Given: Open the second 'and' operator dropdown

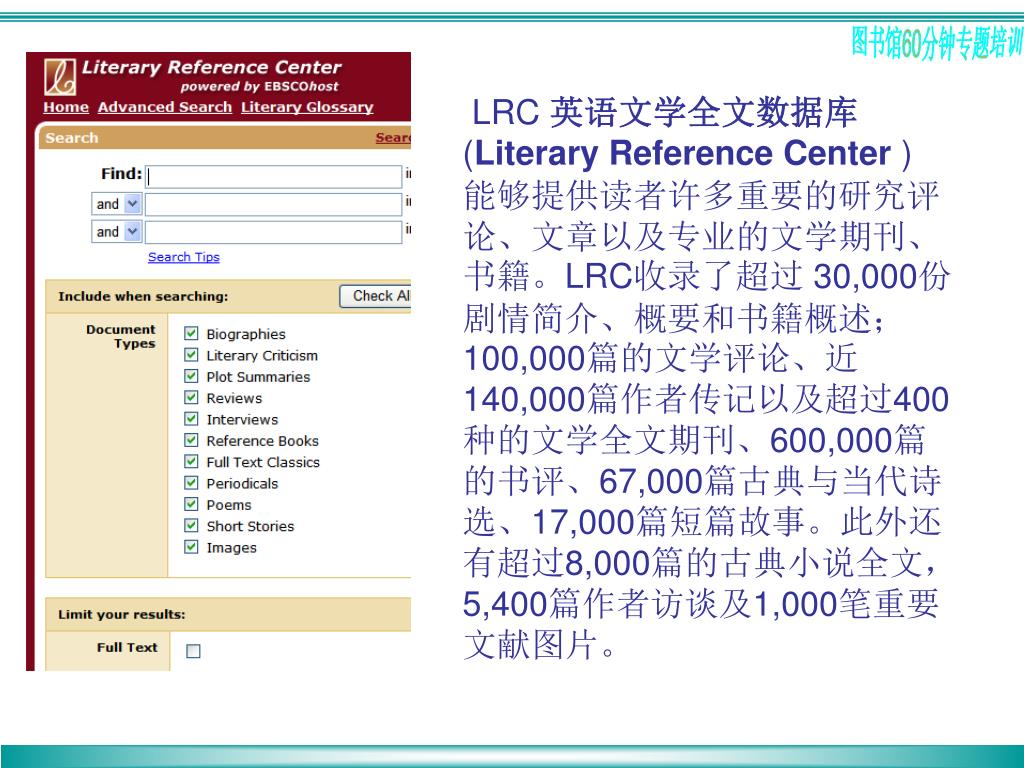Looking at the screenshot, I should click(x=116, y=232).
